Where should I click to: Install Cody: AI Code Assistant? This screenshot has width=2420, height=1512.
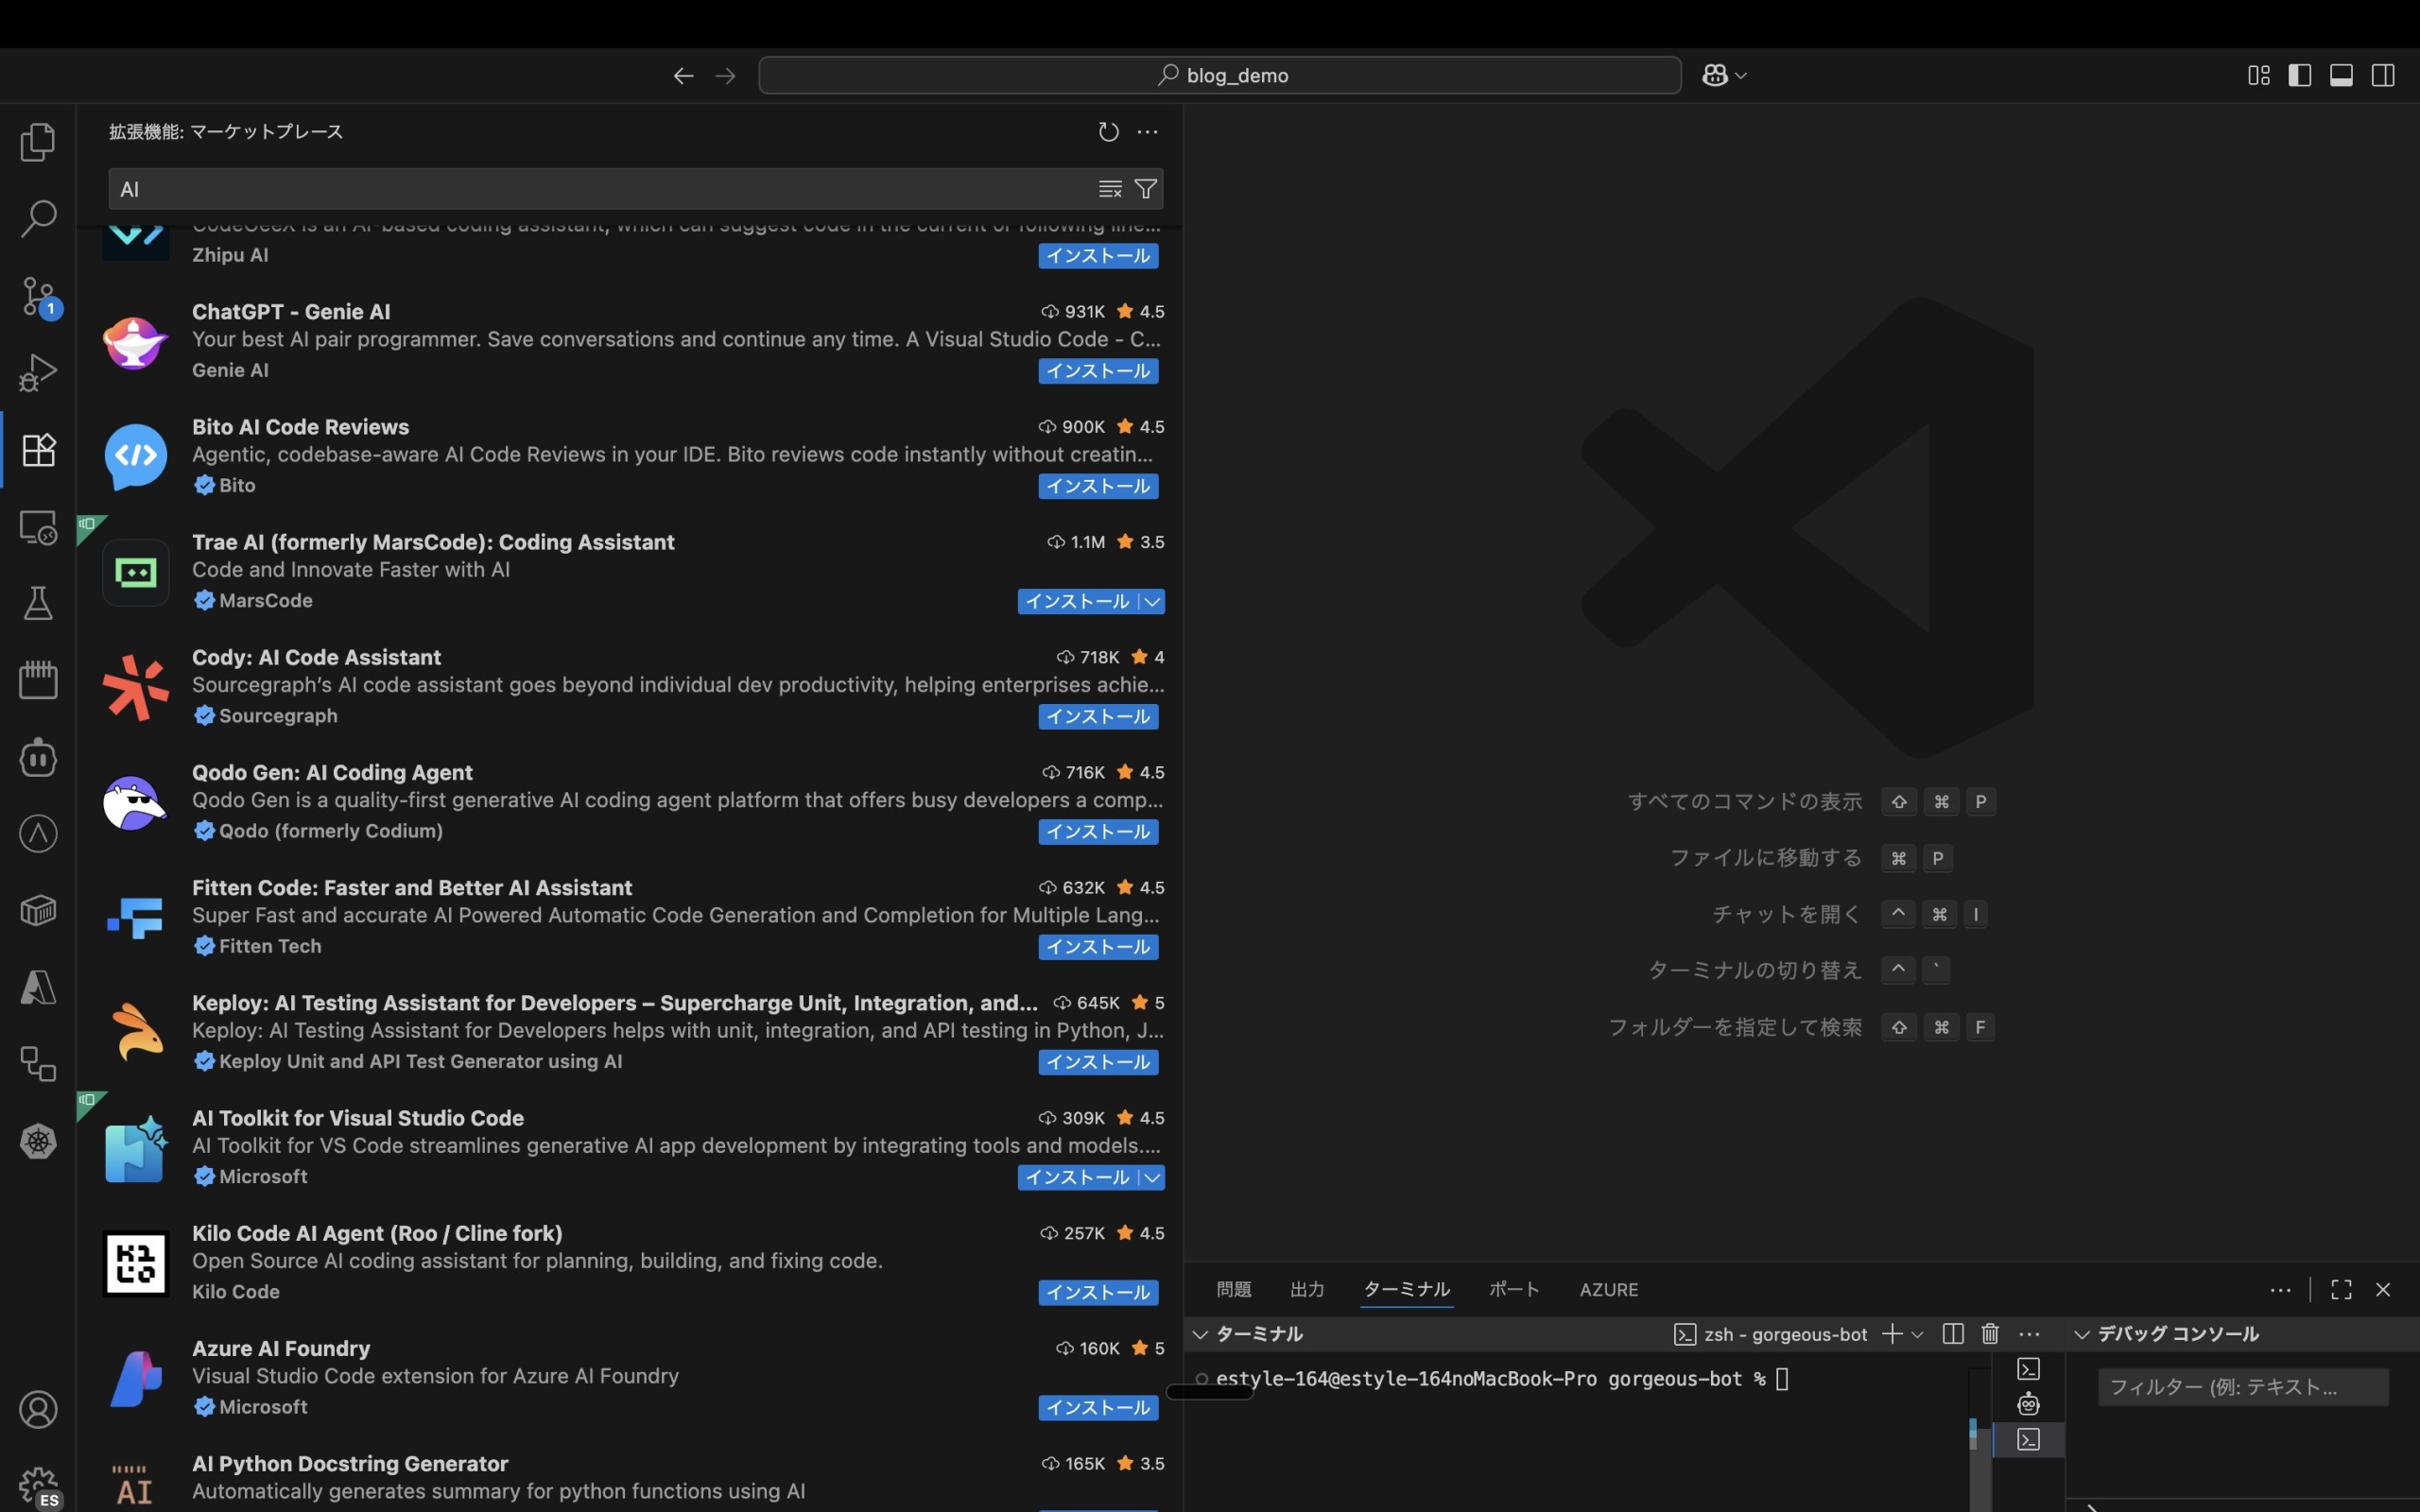pos(1098,717)
